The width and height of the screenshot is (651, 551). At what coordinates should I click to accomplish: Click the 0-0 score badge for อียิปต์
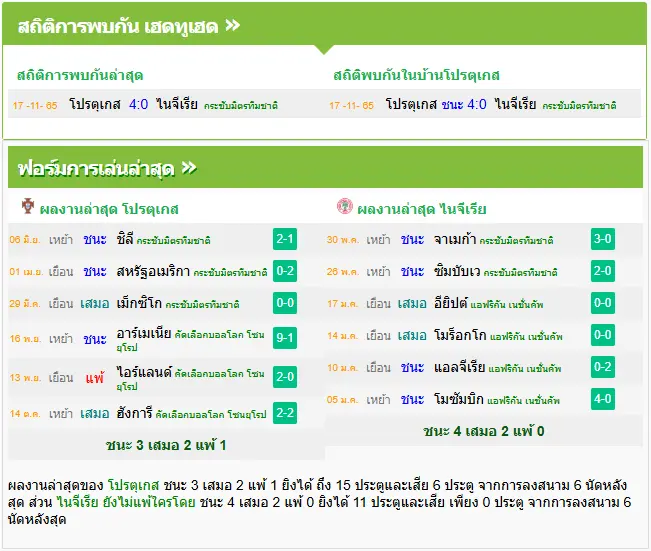(602, 303)
